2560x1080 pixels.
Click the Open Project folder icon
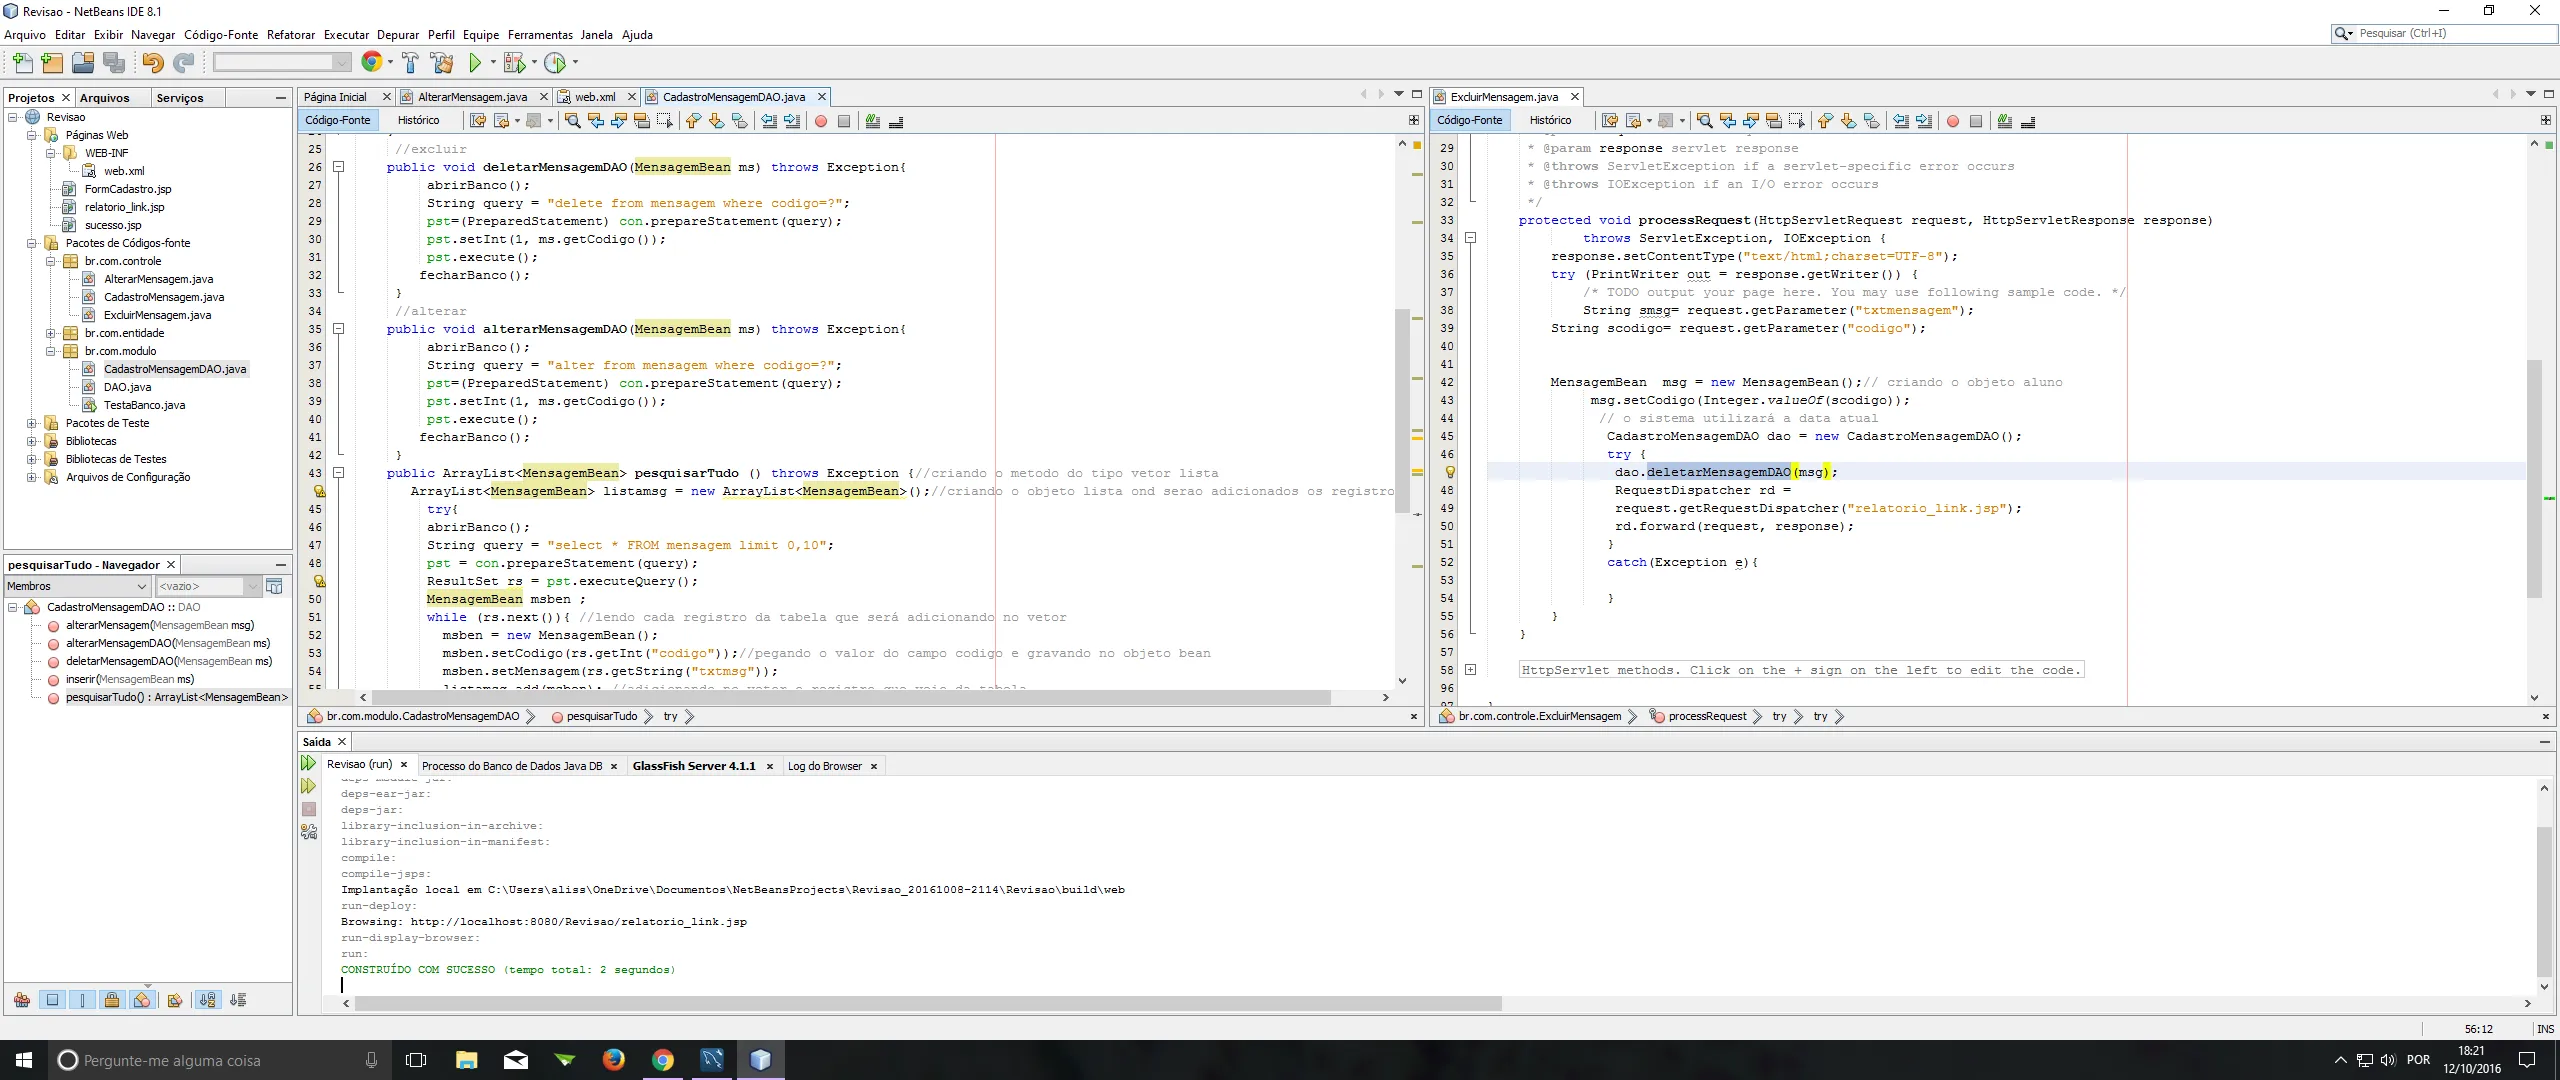(83, 63)
